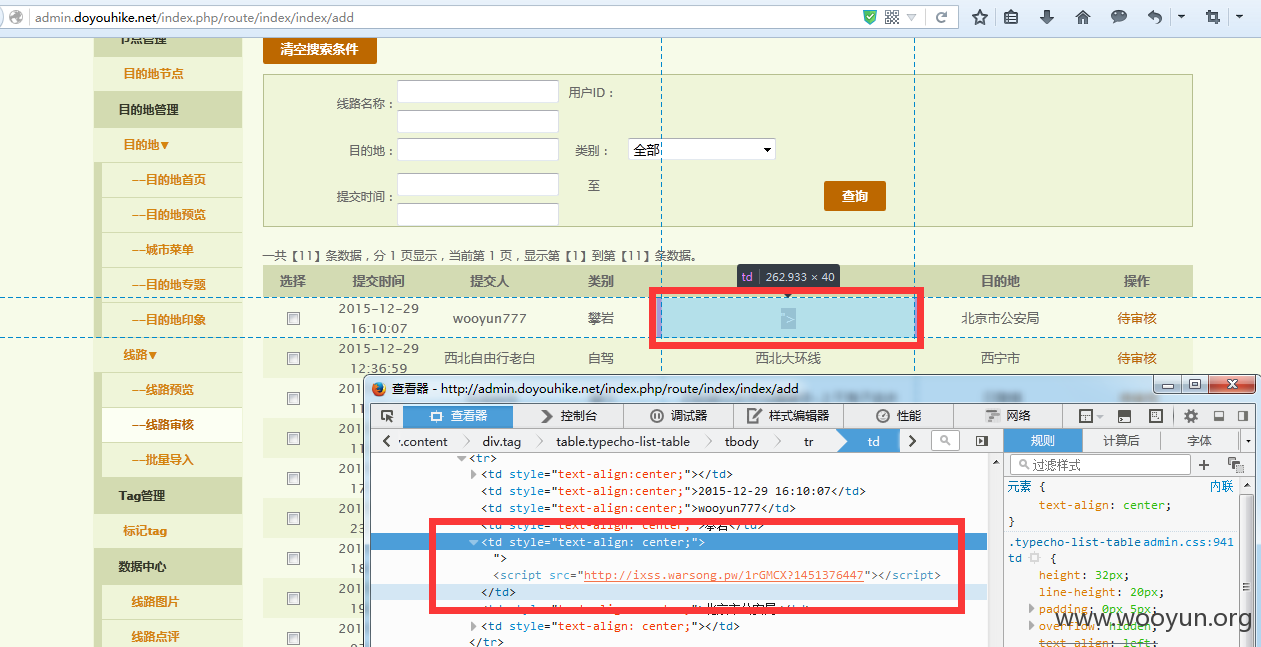Open address bar dropdown arrow beside QR icon
1261x647 pixels.
[x=911, y=17]
